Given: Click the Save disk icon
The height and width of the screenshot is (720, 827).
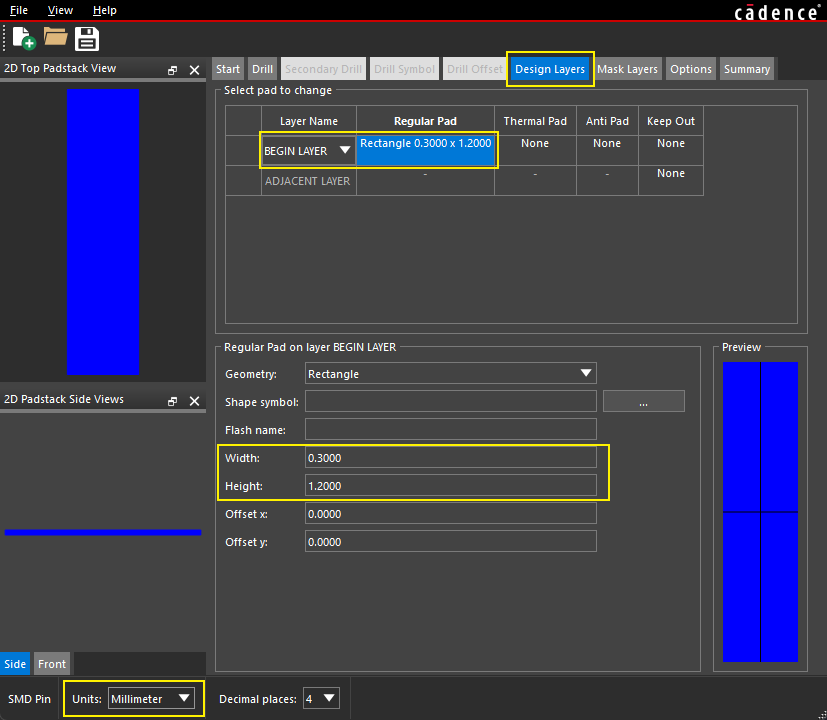Looking at the screenshot, I should 87,39.
